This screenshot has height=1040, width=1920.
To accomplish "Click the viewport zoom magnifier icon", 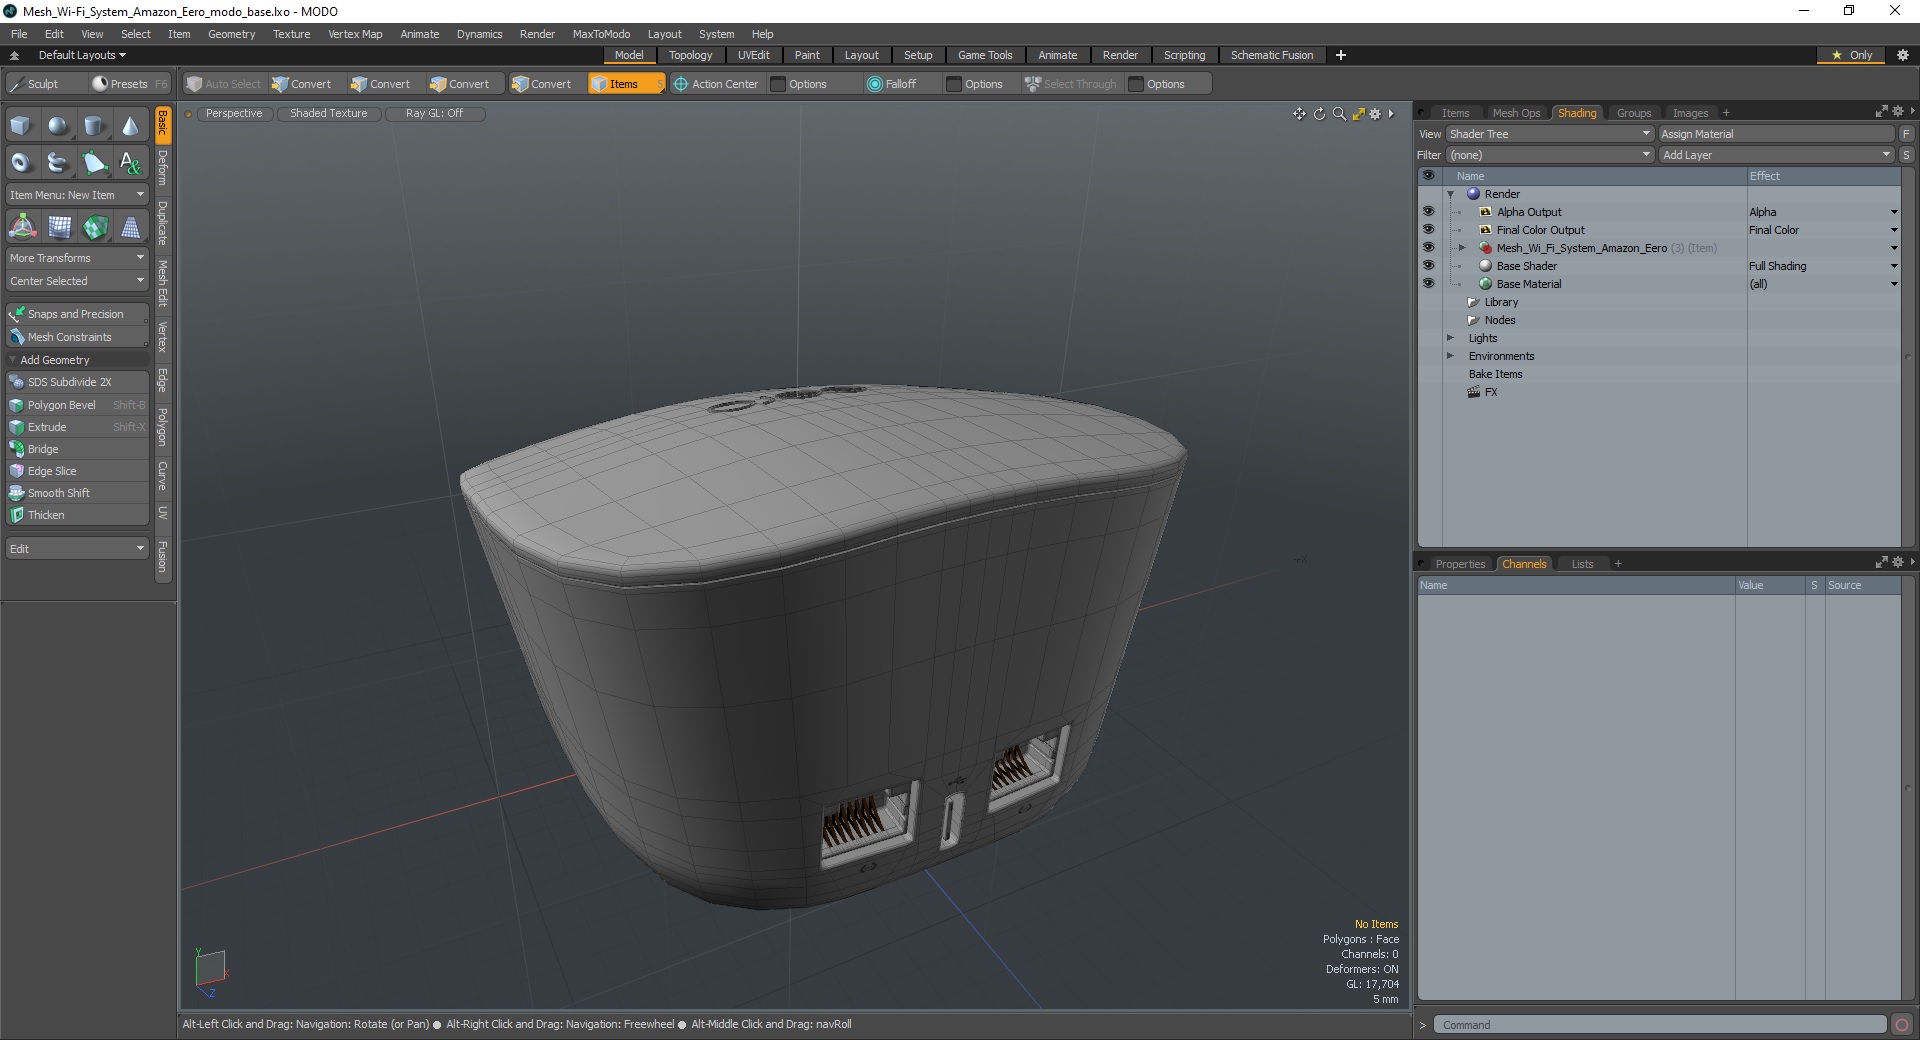I will (x=1339, y=114).
